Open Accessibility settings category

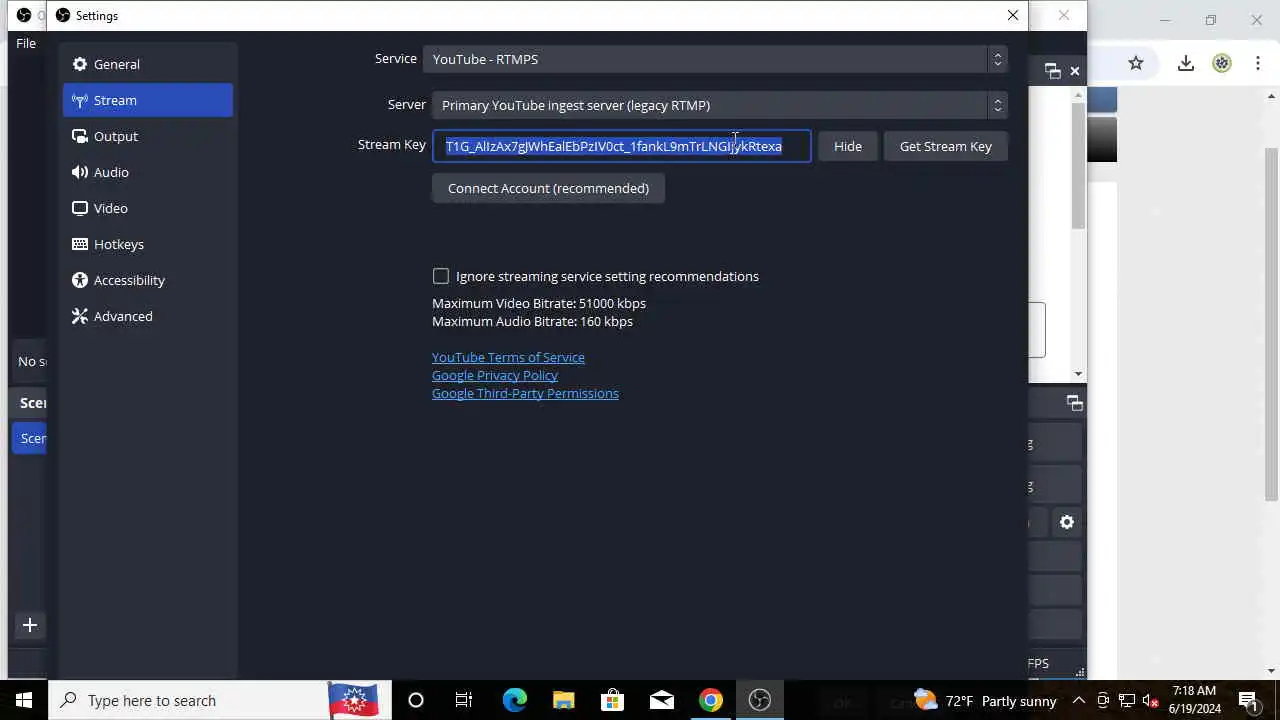tap(147, 280)
